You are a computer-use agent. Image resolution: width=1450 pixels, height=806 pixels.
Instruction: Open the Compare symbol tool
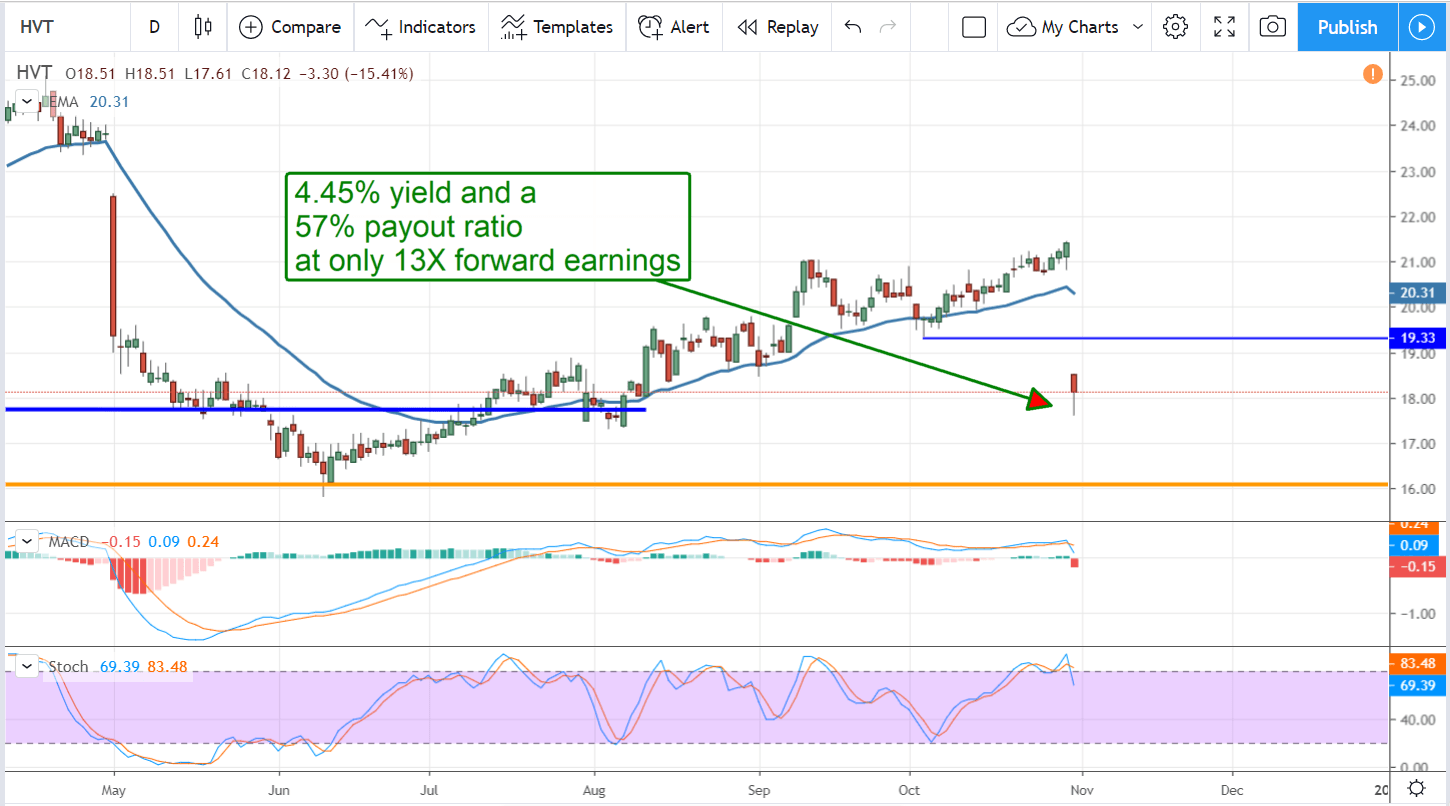290,27
